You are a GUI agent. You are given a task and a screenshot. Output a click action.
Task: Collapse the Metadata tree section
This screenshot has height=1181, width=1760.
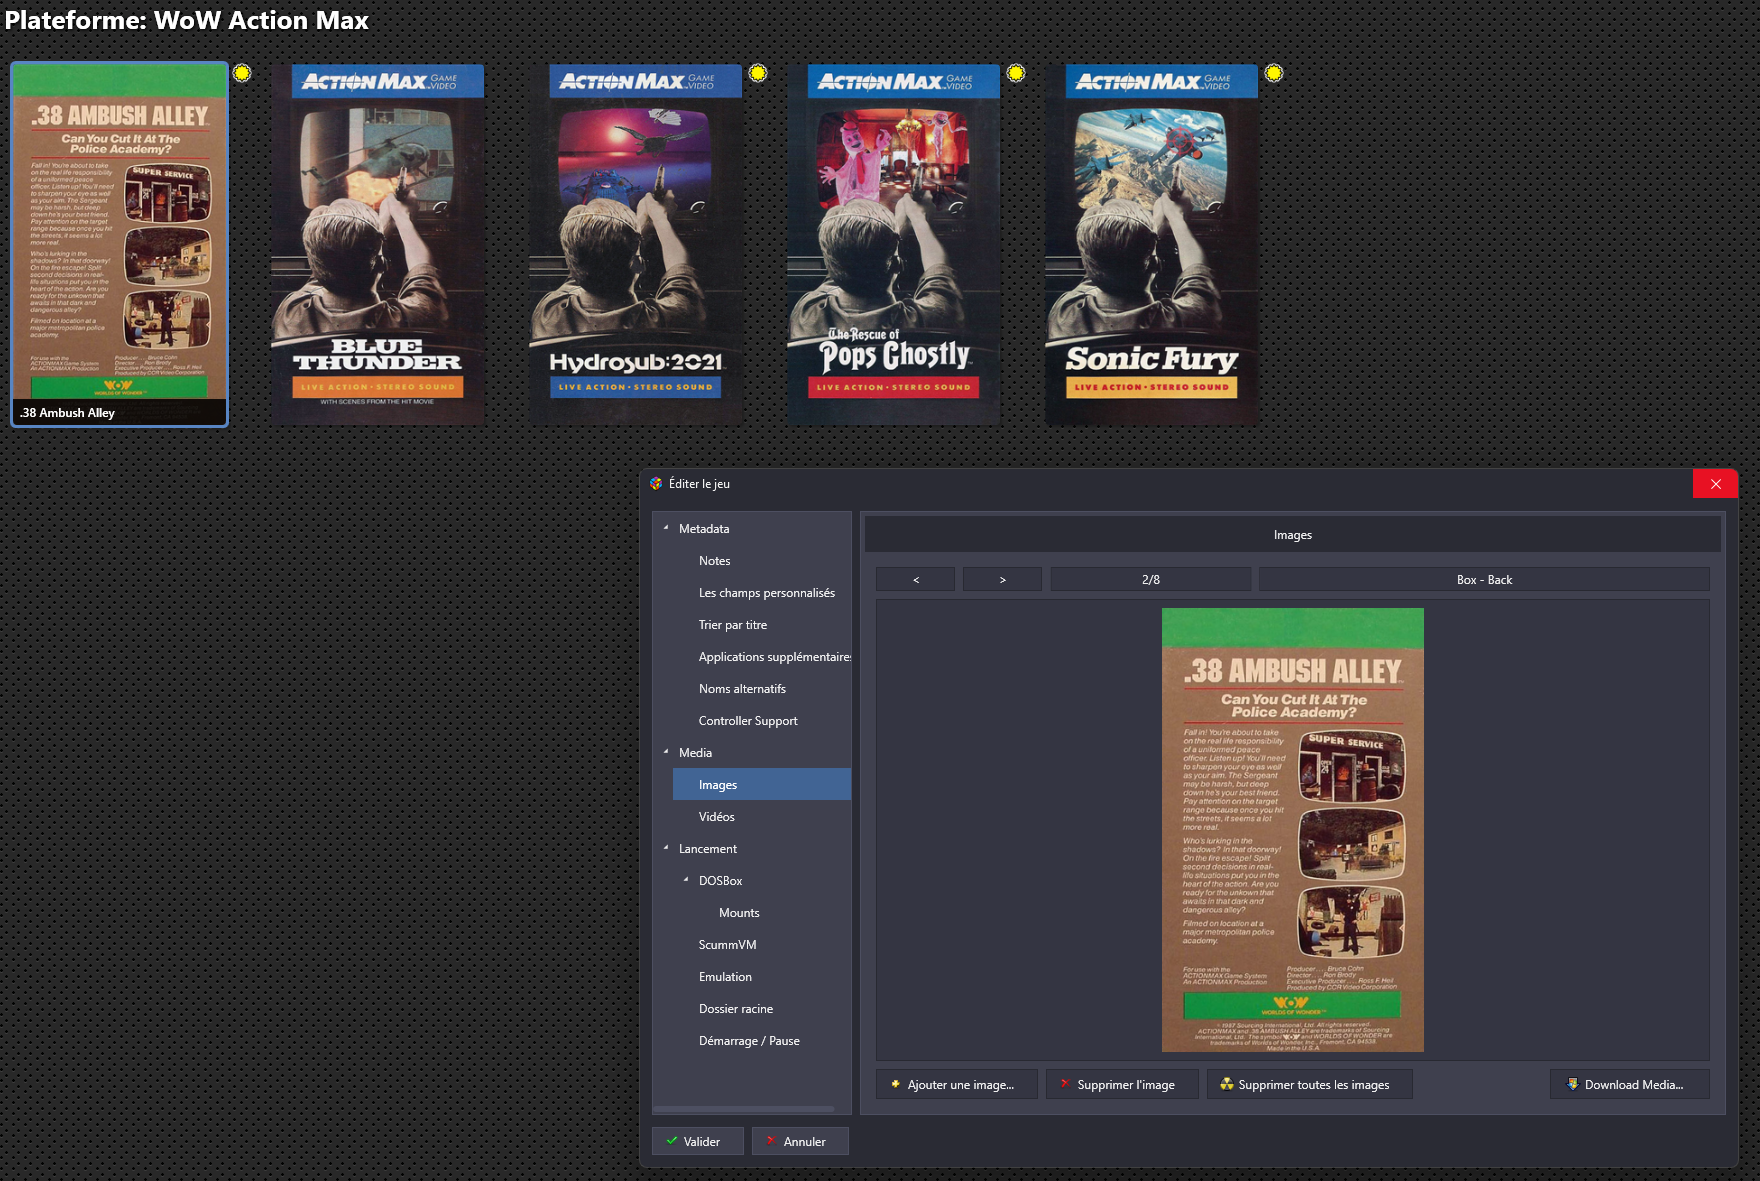coord(666,528)
